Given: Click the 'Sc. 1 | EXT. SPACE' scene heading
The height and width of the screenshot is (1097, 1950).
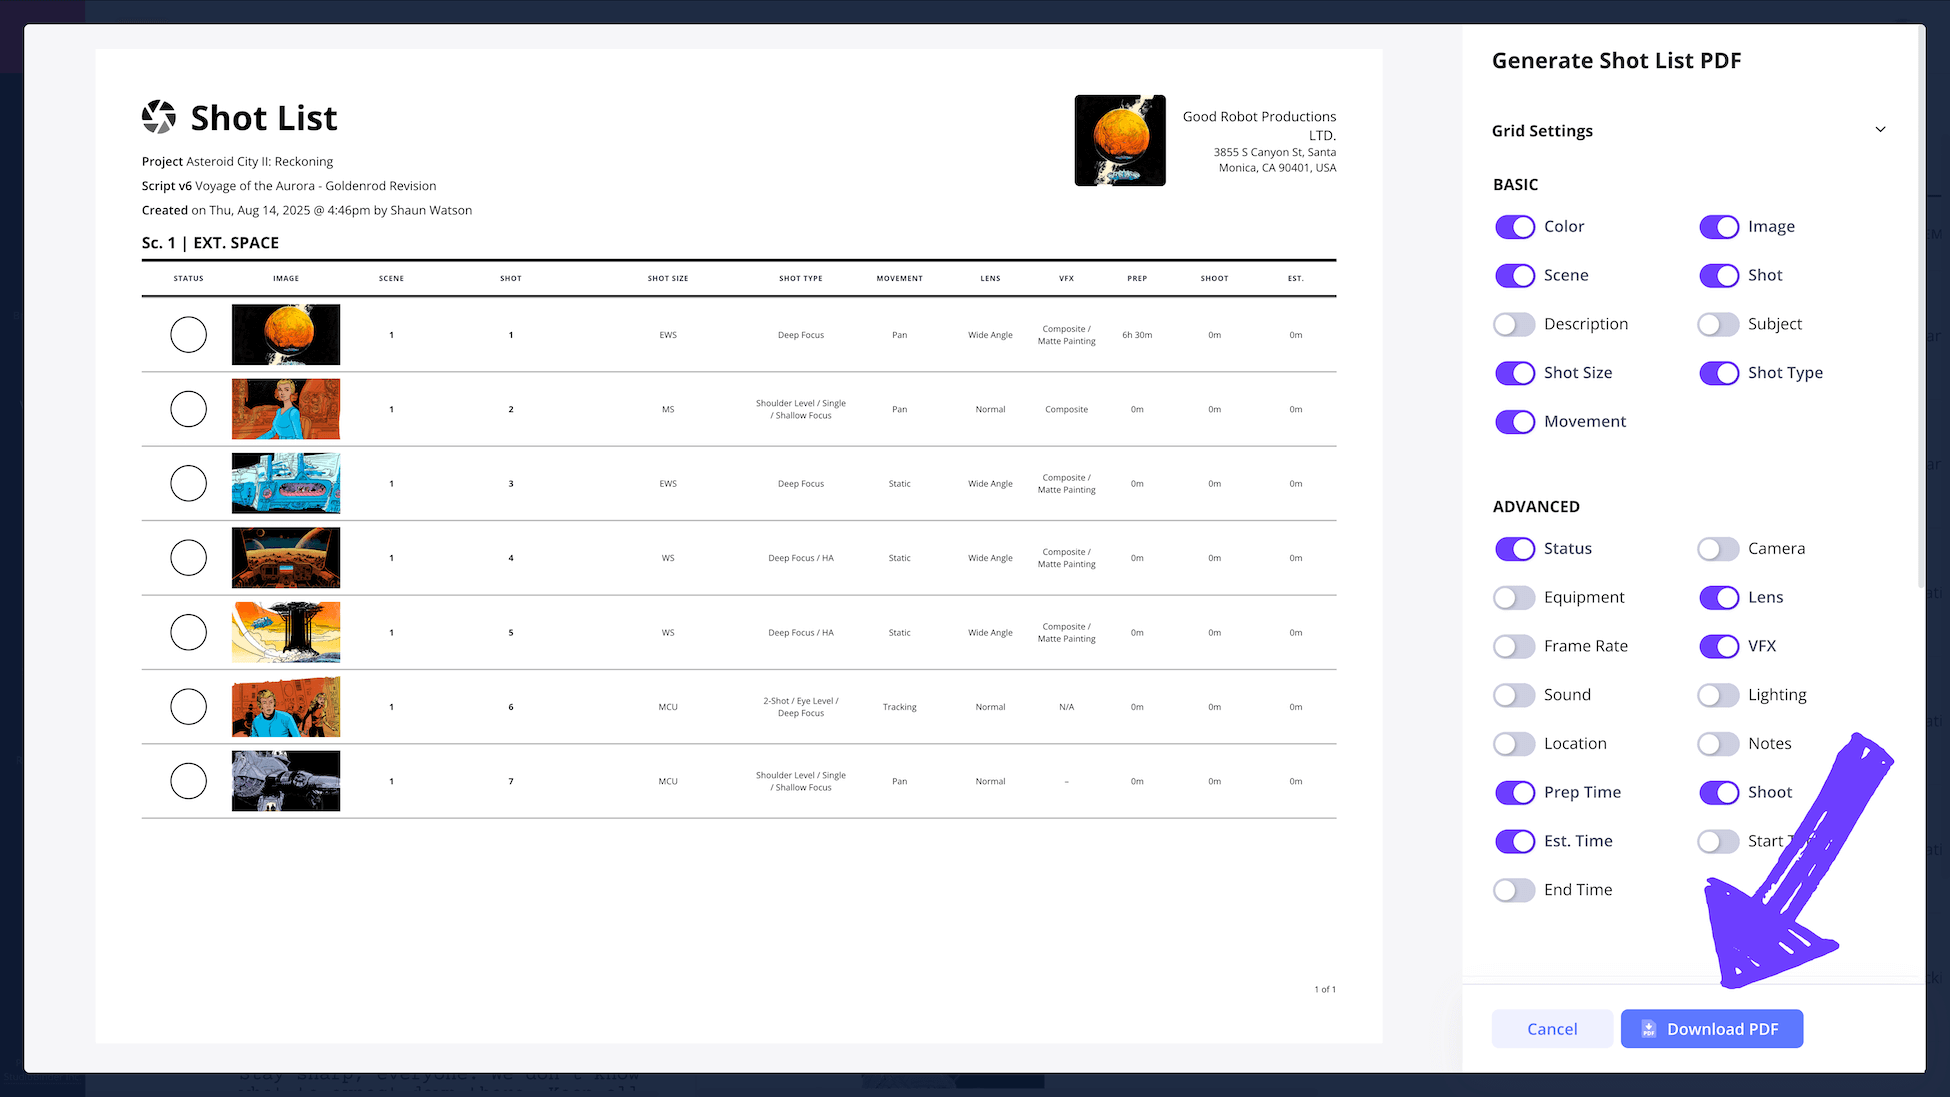Looking at the screenshot, I should tap(210, 243).
